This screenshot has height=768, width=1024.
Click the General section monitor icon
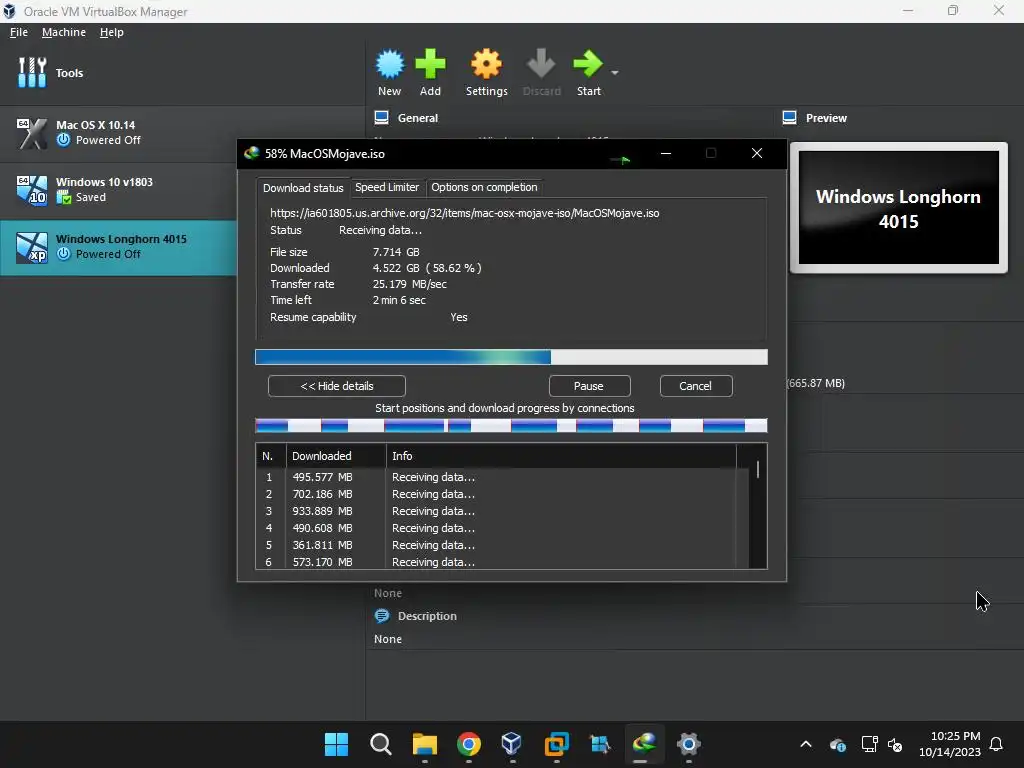coord(381,118)
